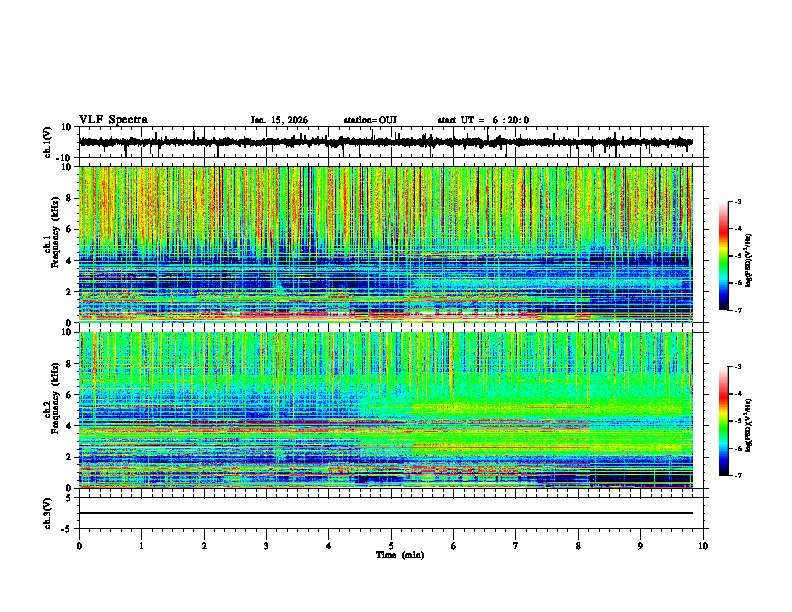Click the ch.3(V) flat line panel

[391, 513]
